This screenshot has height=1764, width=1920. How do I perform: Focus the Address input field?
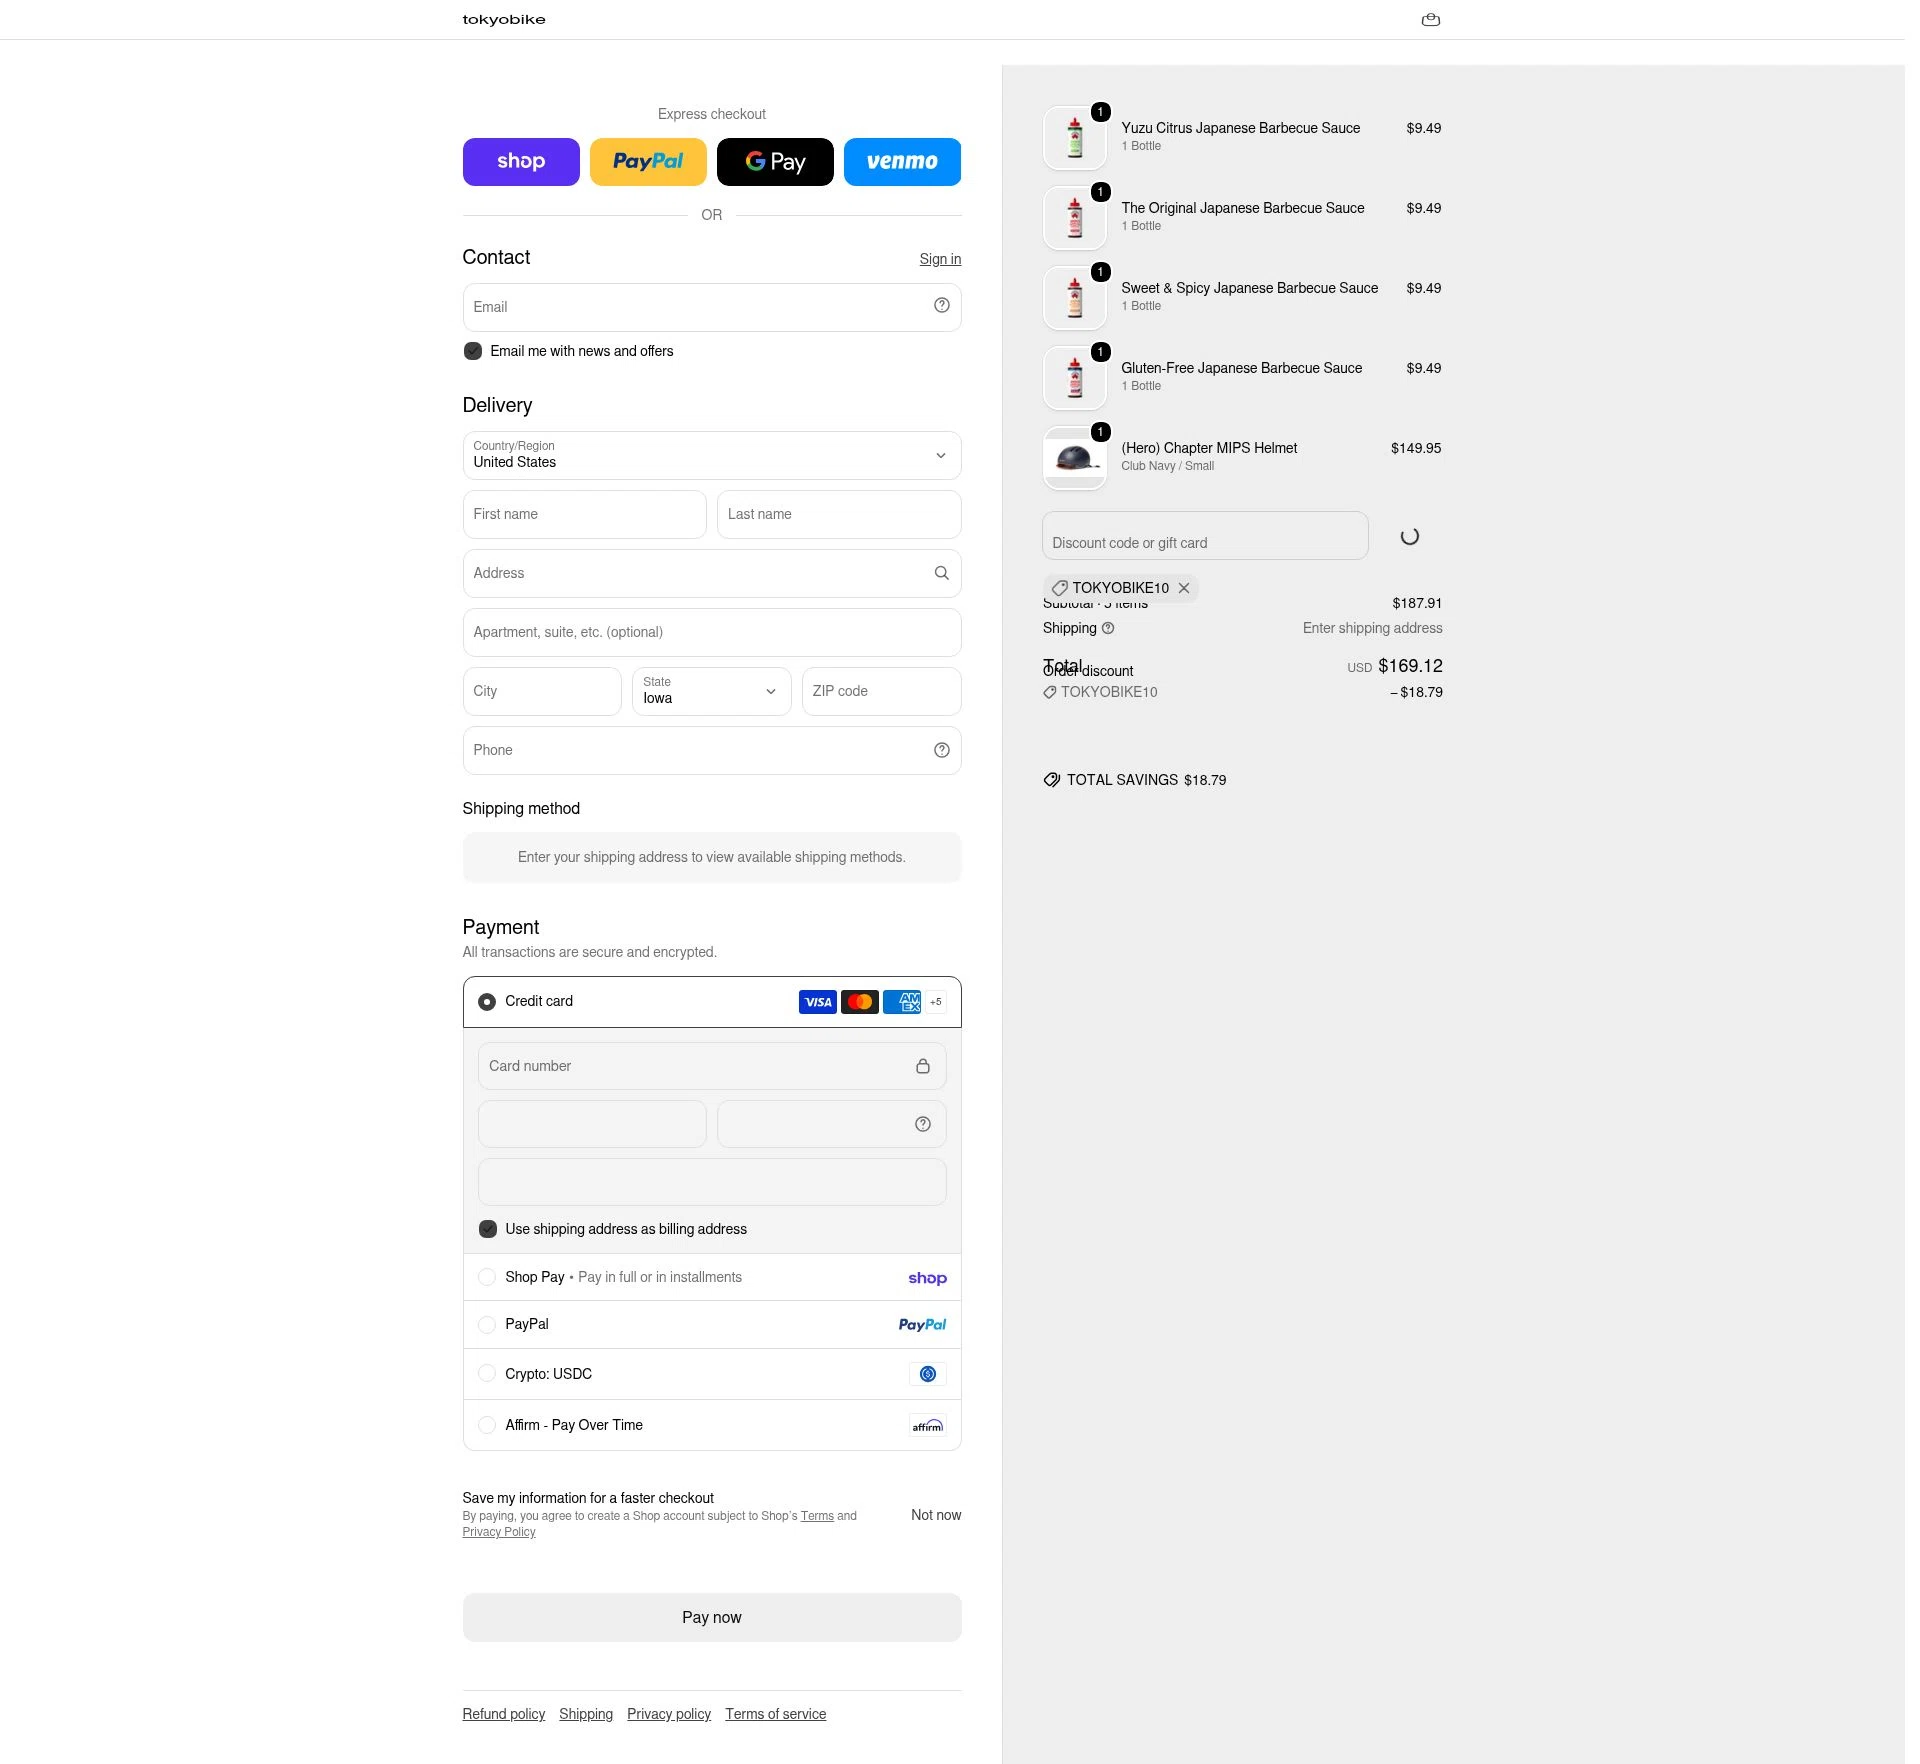pyautogui.click(x=712, y=574)
